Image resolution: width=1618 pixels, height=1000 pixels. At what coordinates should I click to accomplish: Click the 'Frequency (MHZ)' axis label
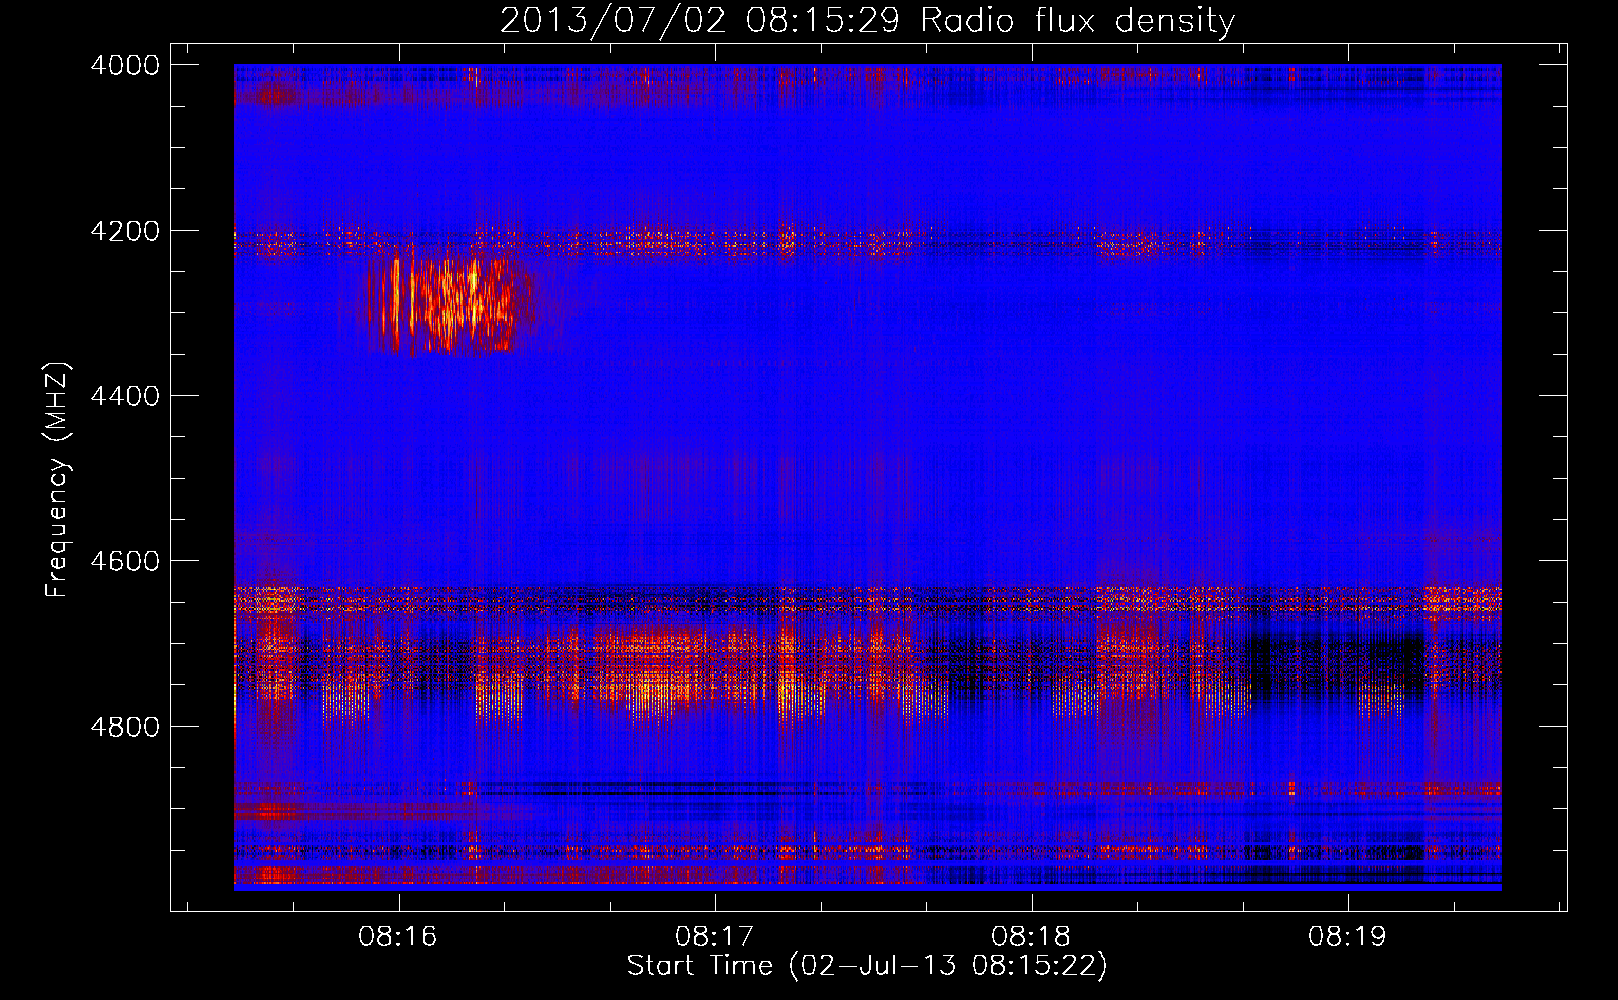57,480
